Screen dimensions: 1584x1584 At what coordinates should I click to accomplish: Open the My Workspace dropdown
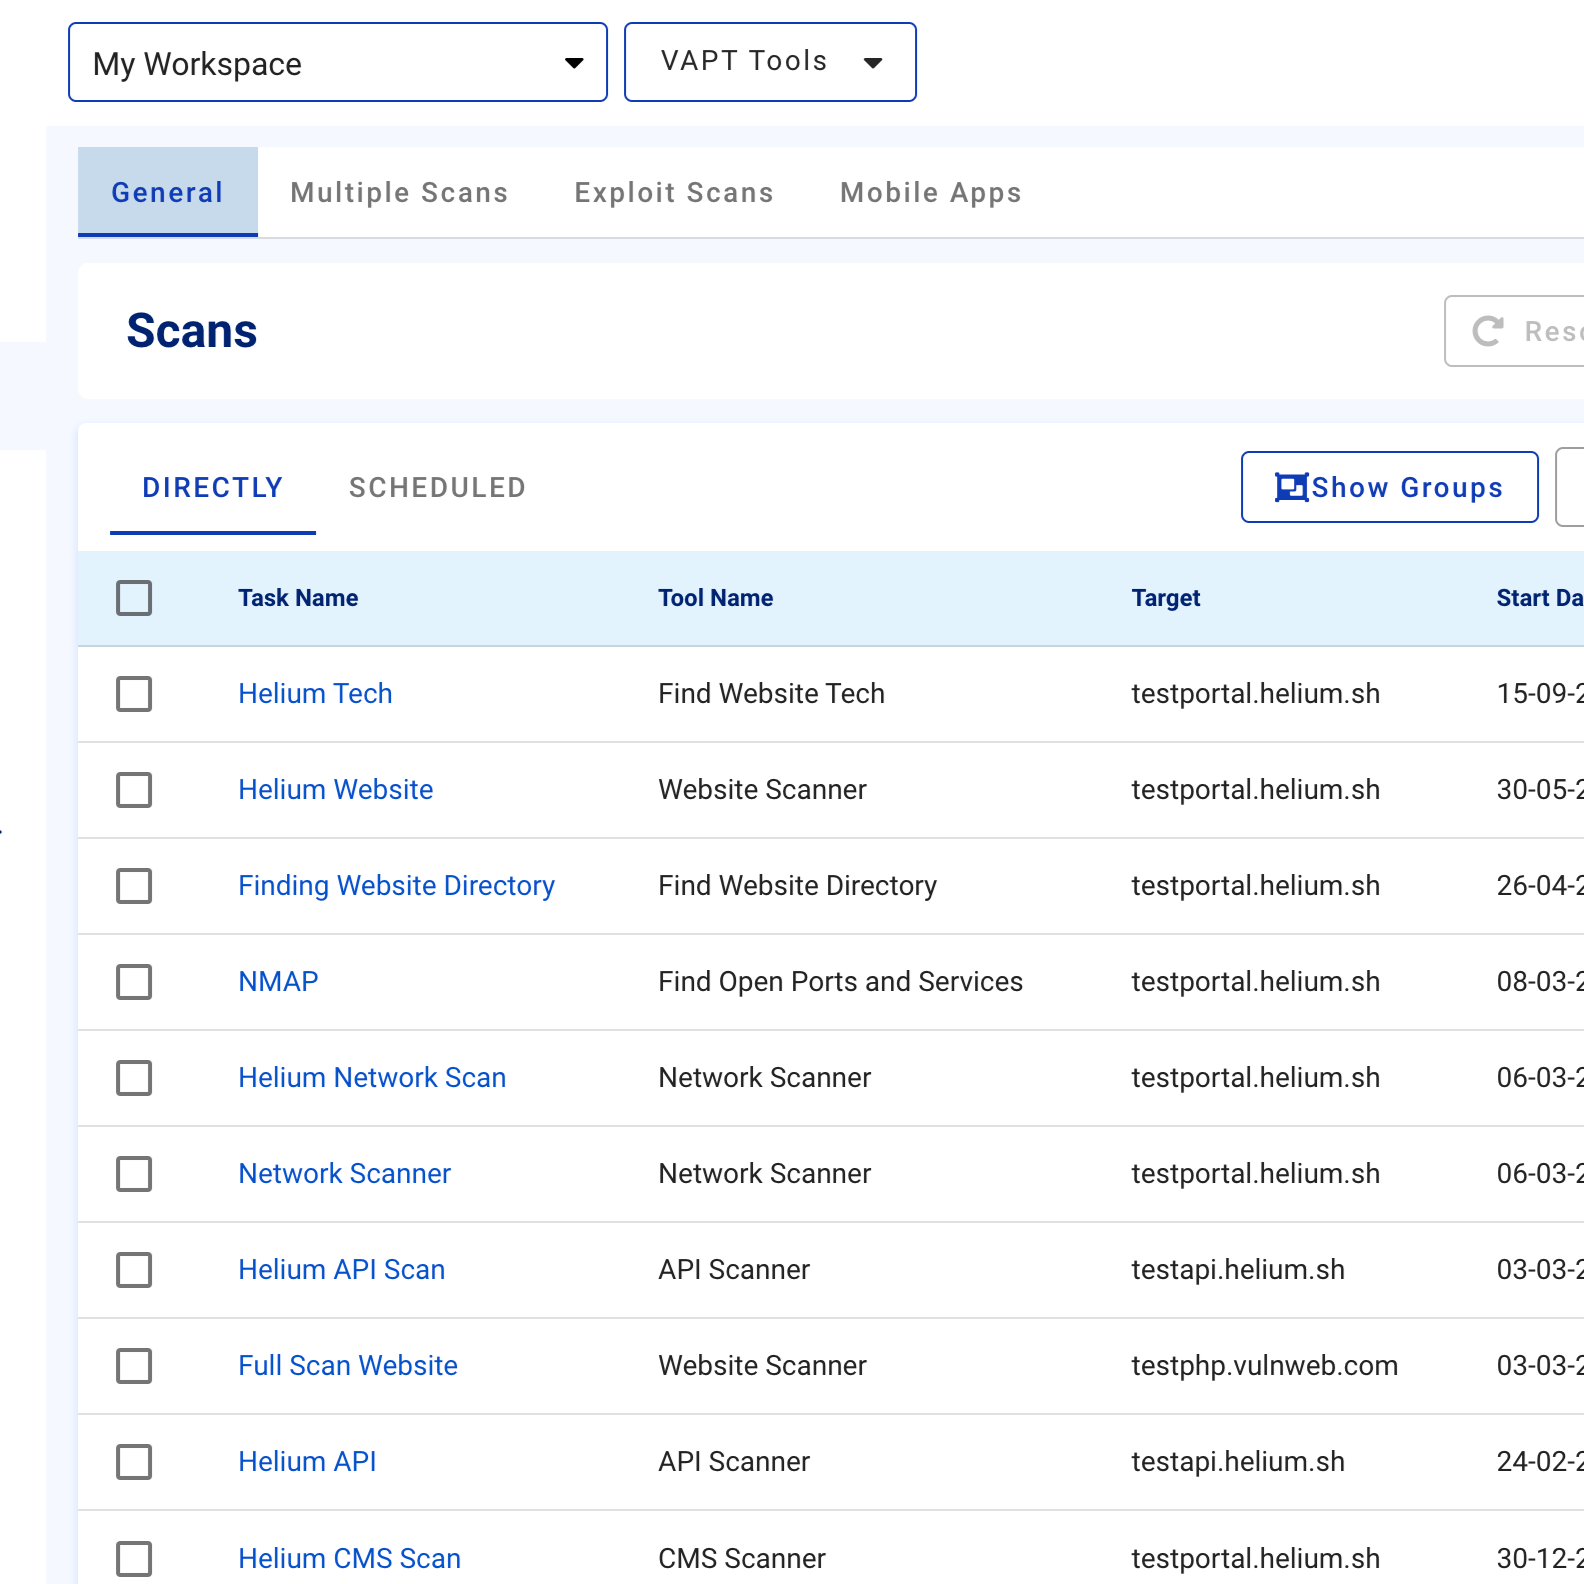pos(337,63)
